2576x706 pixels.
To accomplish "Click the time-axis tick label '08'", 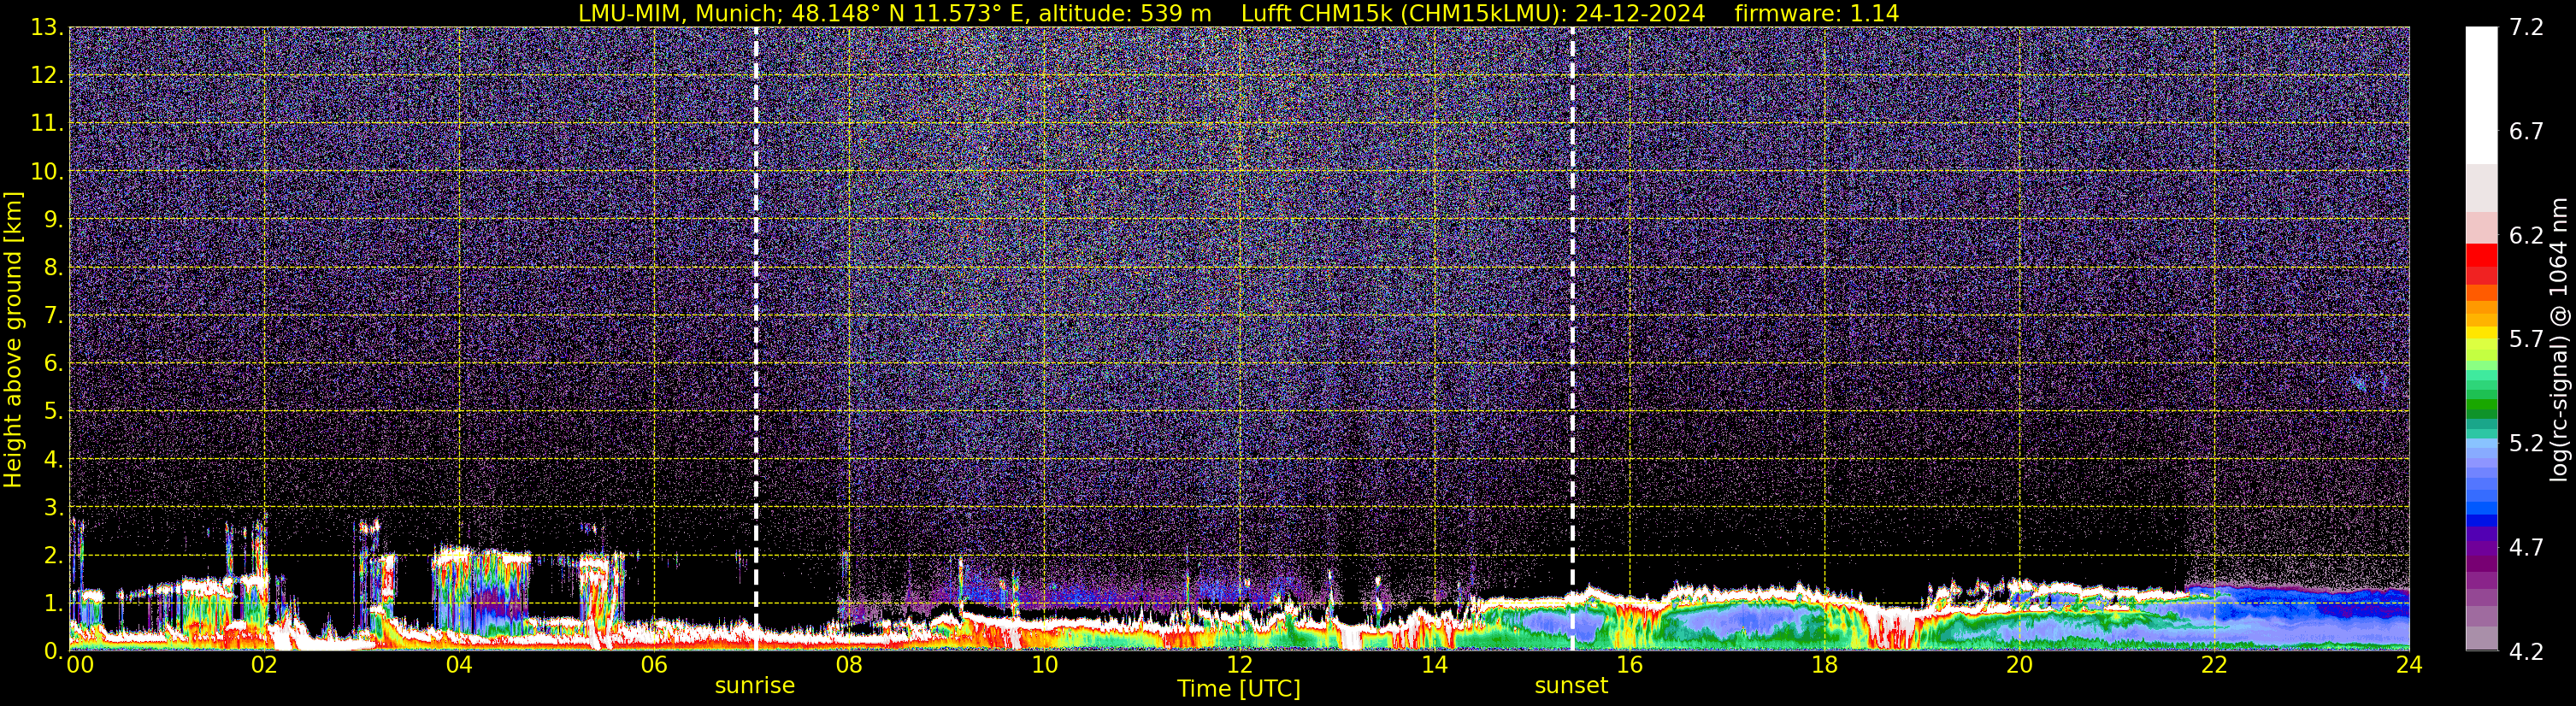I will coord(849,665).
